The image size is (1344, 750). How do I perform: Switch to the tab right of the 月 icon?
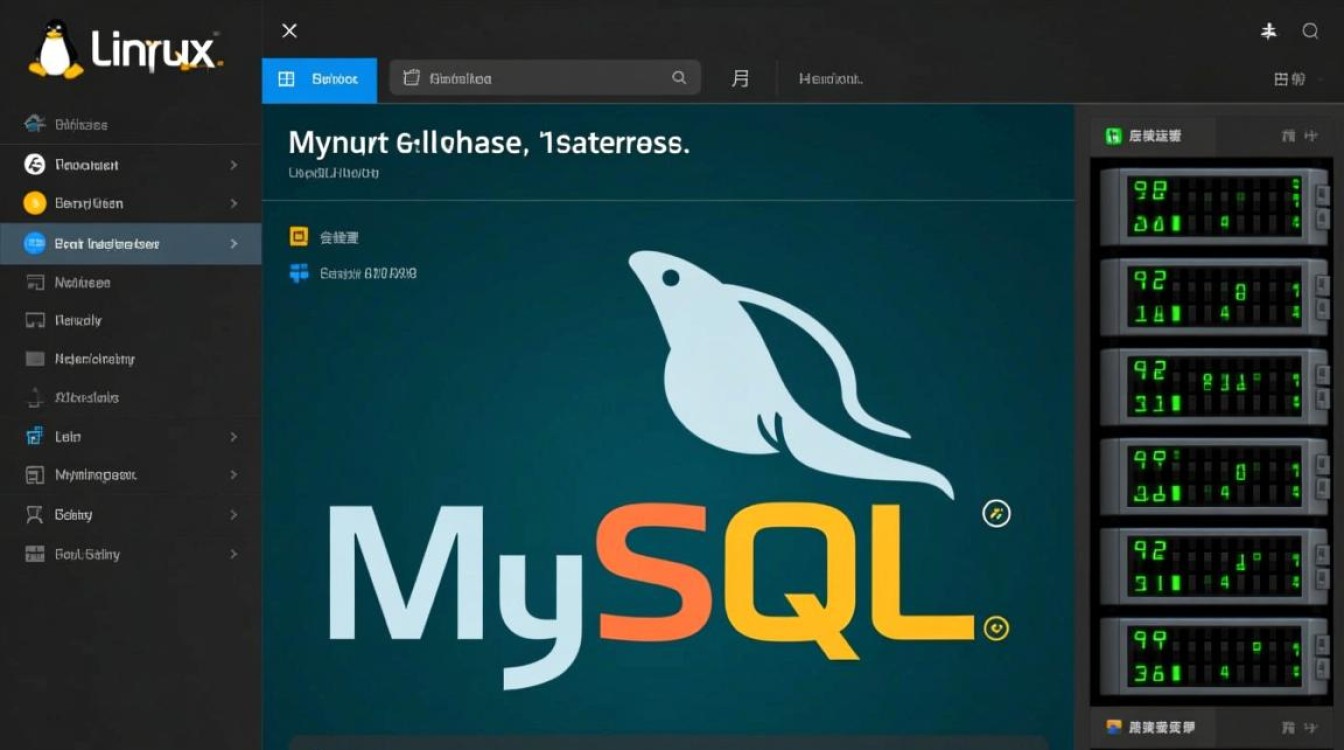tap(830, 79)
